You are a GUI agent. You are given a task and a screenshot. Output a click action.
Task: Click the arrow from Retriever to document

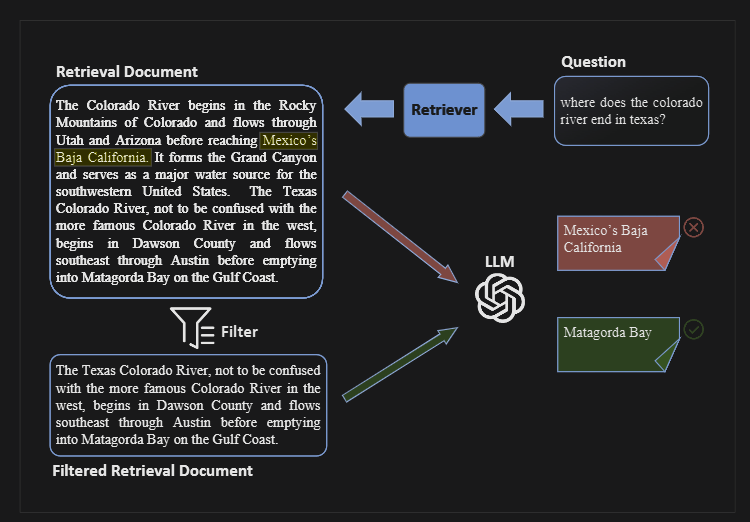pos(369,109)
